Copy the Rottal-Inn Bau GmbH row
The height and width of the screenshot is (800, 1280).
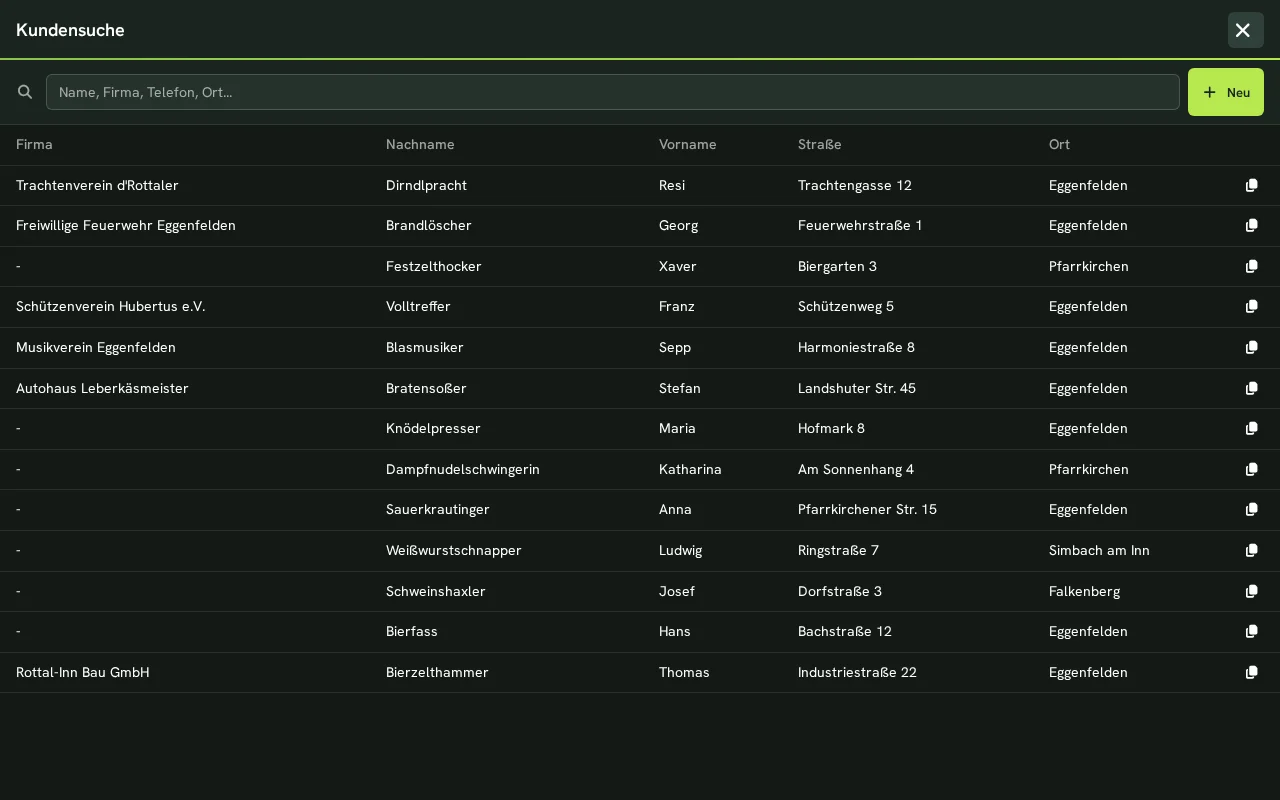coord(1251,672)
